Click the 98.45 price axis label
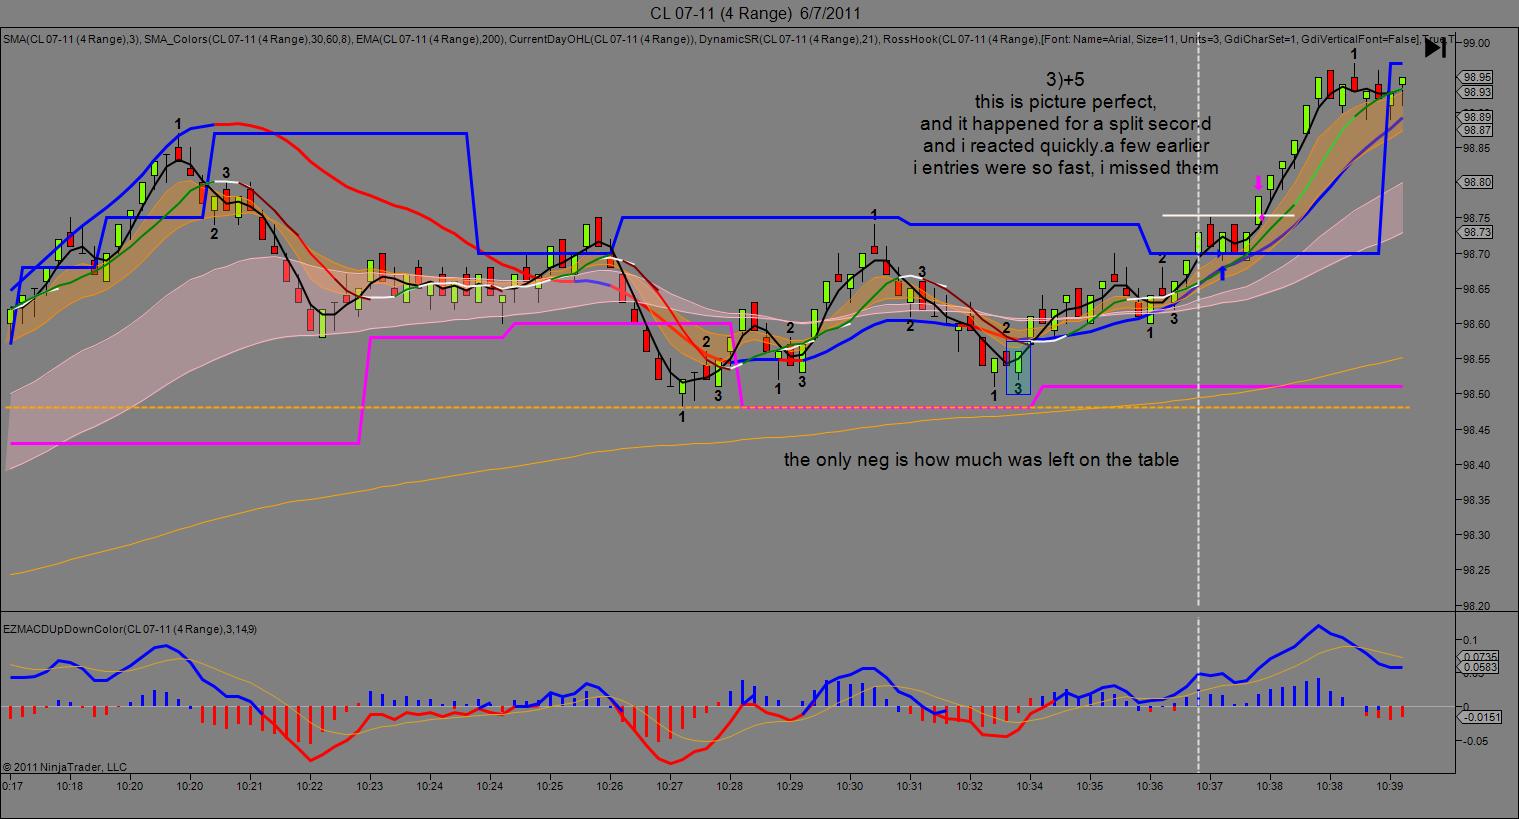Image resolution: width=1519 pixels, height=819 pixels. [1477, 430]
